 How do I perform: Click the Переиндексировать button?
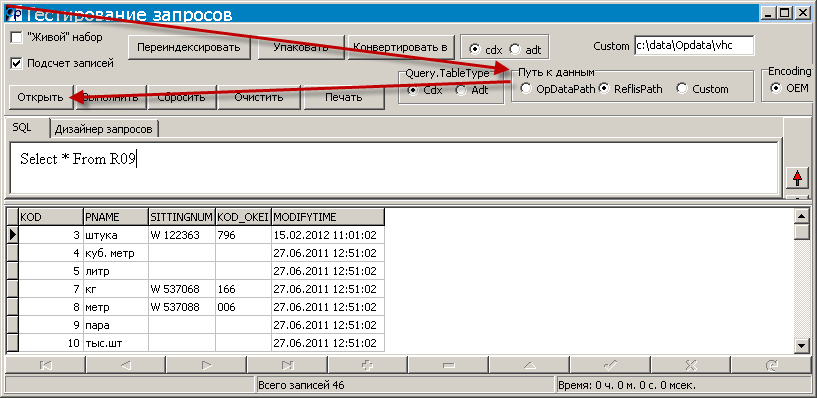189,47
